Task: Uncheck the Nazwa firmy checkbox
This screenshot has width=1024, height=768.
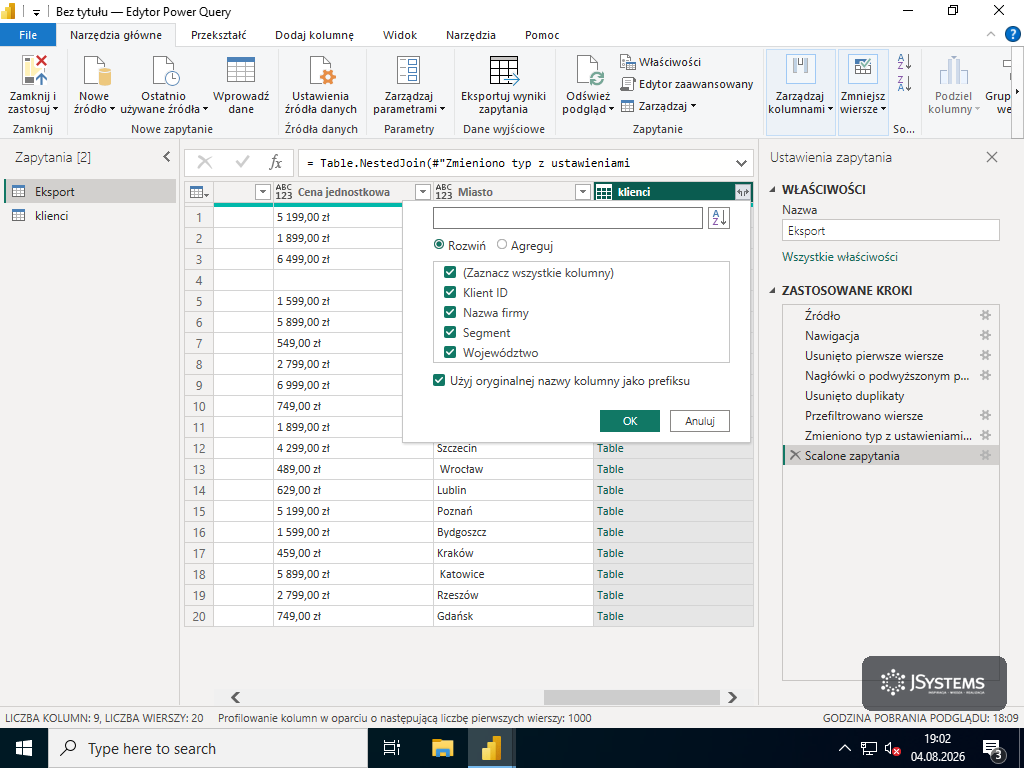Action: [x=450, y=312]
